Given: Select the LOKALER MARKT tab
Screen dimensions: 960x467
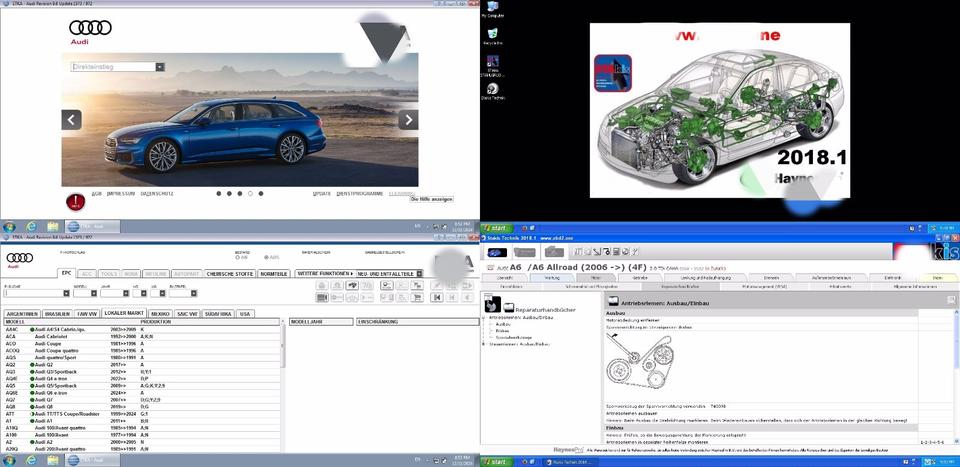Looking at the screenshot, I should click(124, 313).
